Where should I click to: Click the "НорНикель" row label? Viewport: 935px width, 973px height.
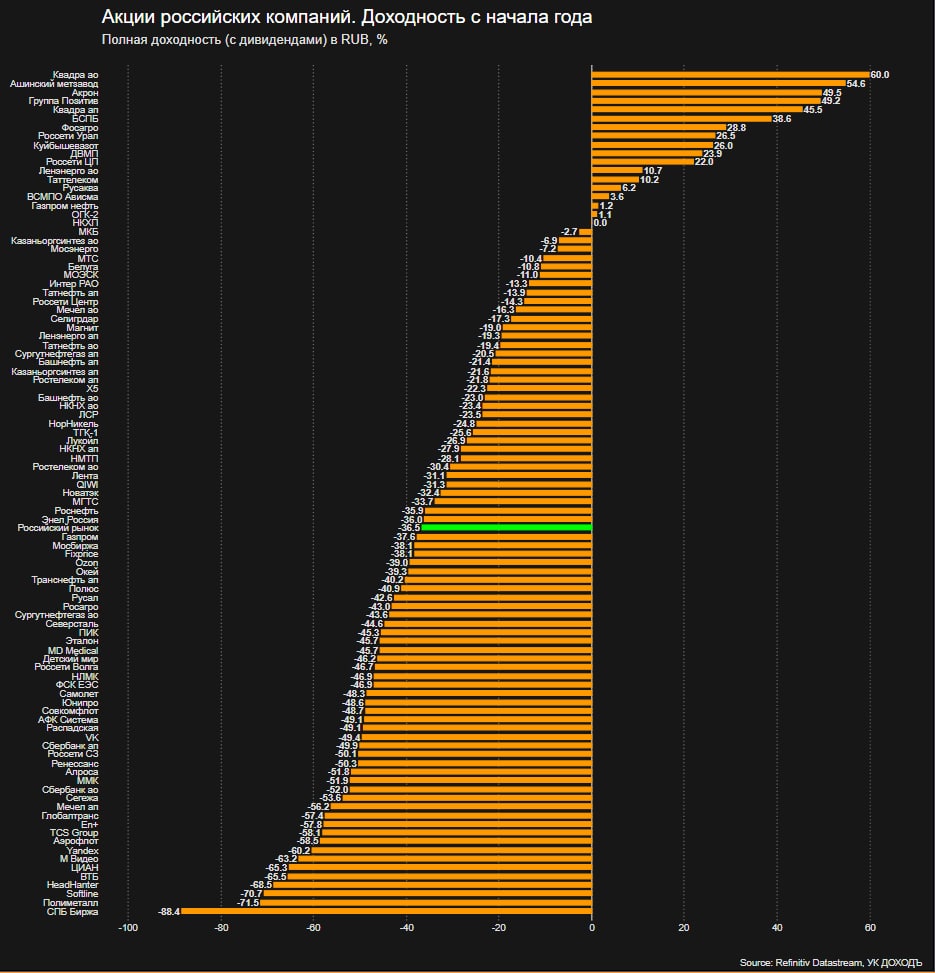pos(73,424)
